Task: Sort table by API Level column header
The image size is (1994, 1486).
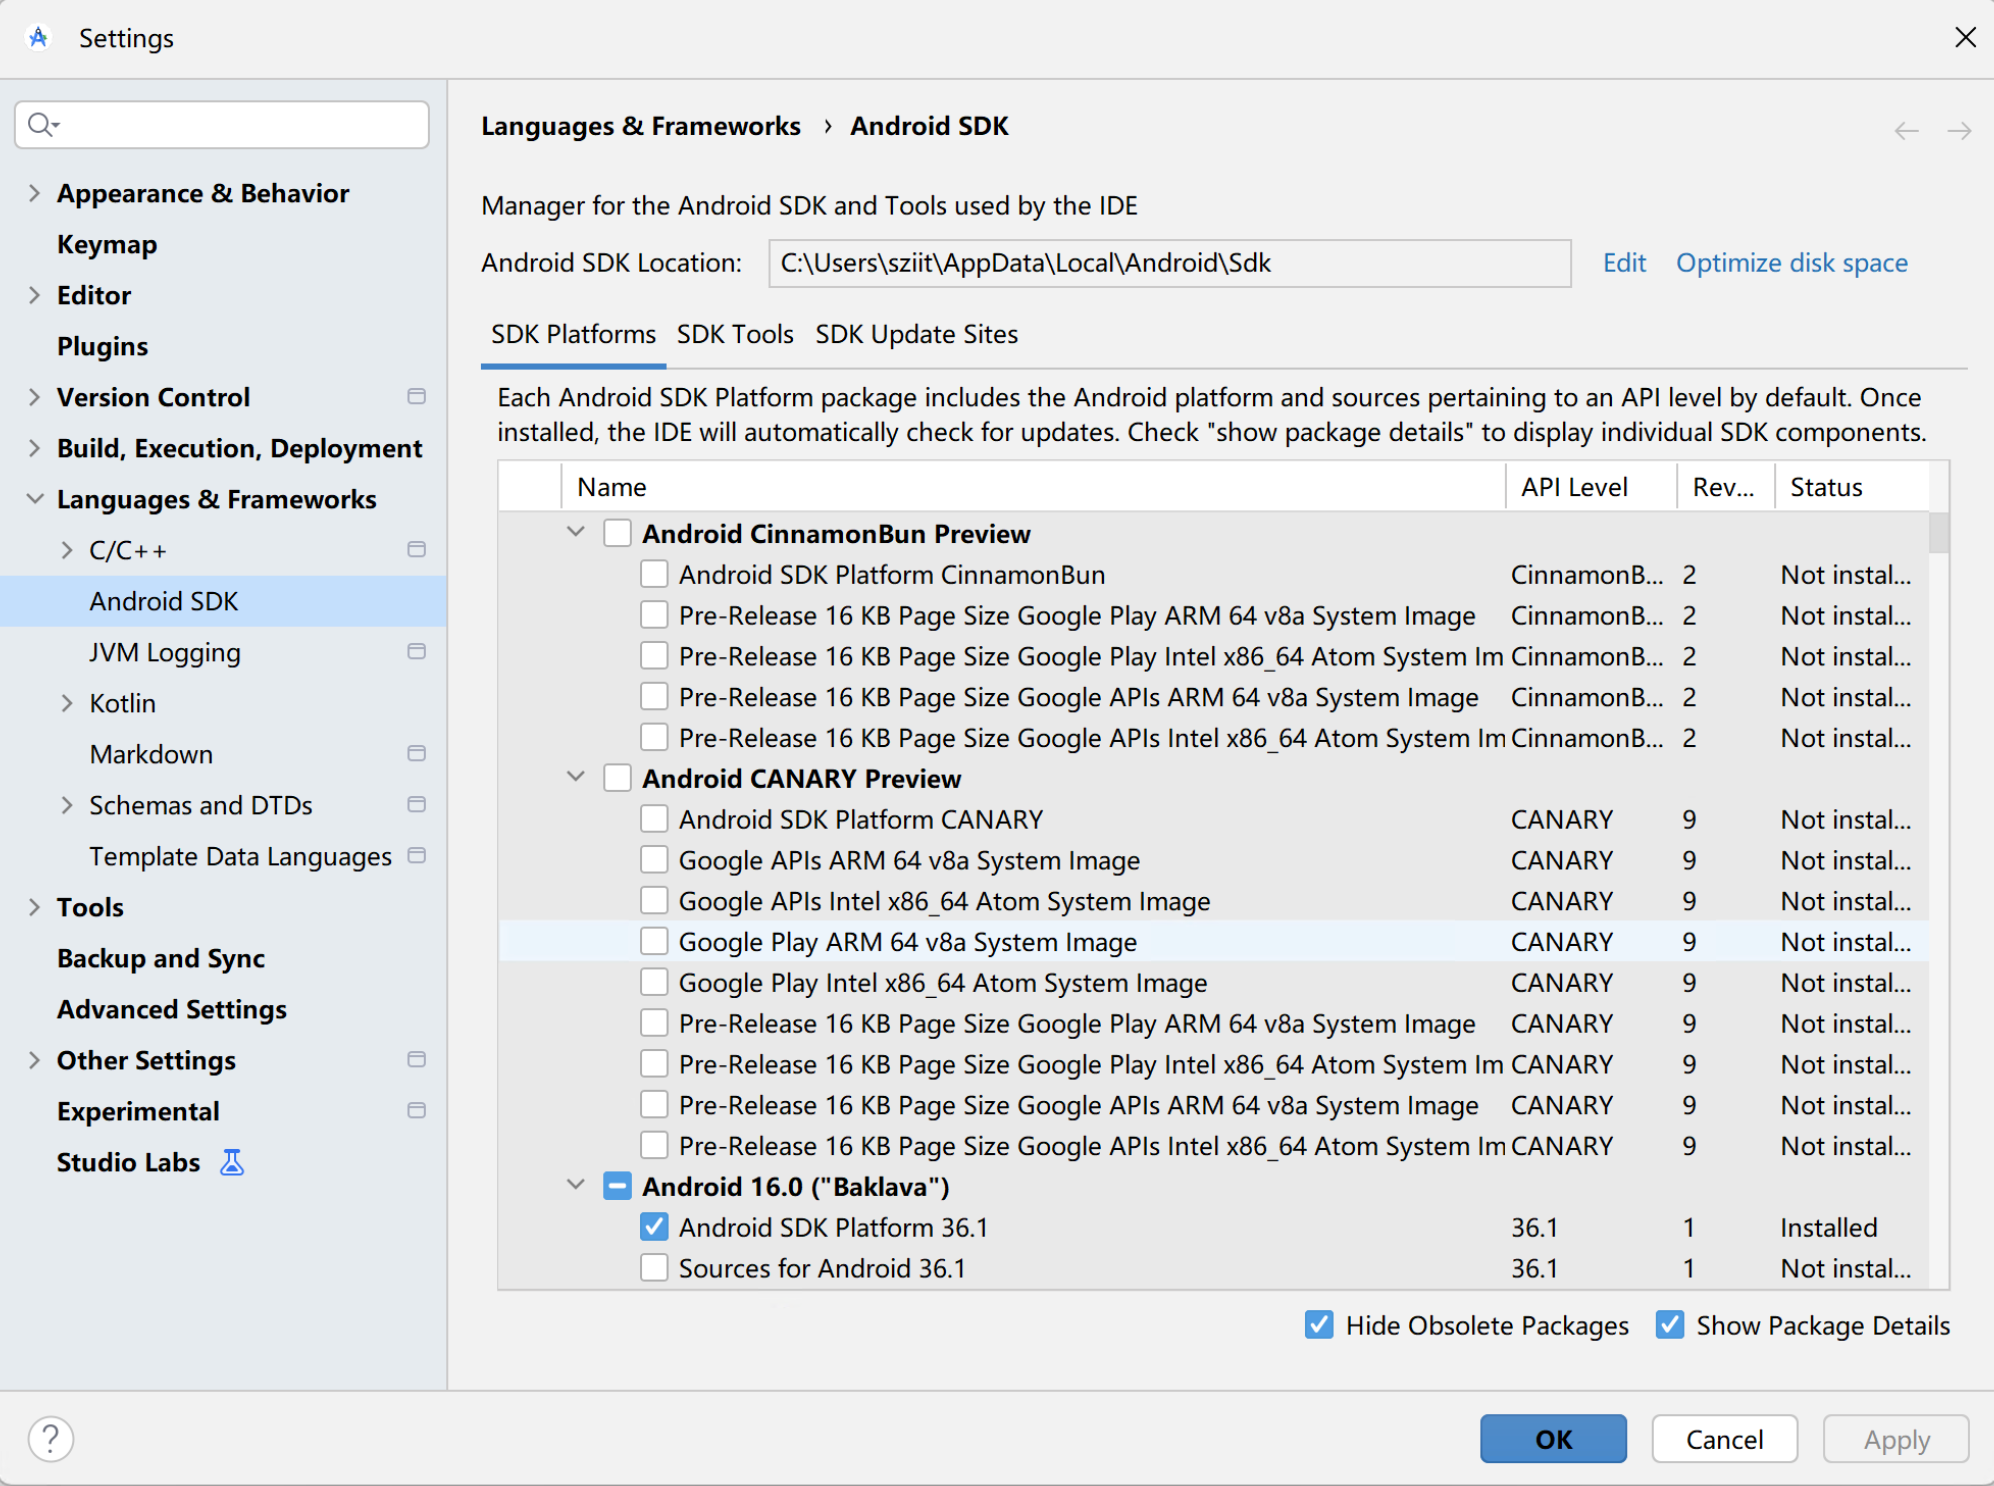Action: point(1590,487)
